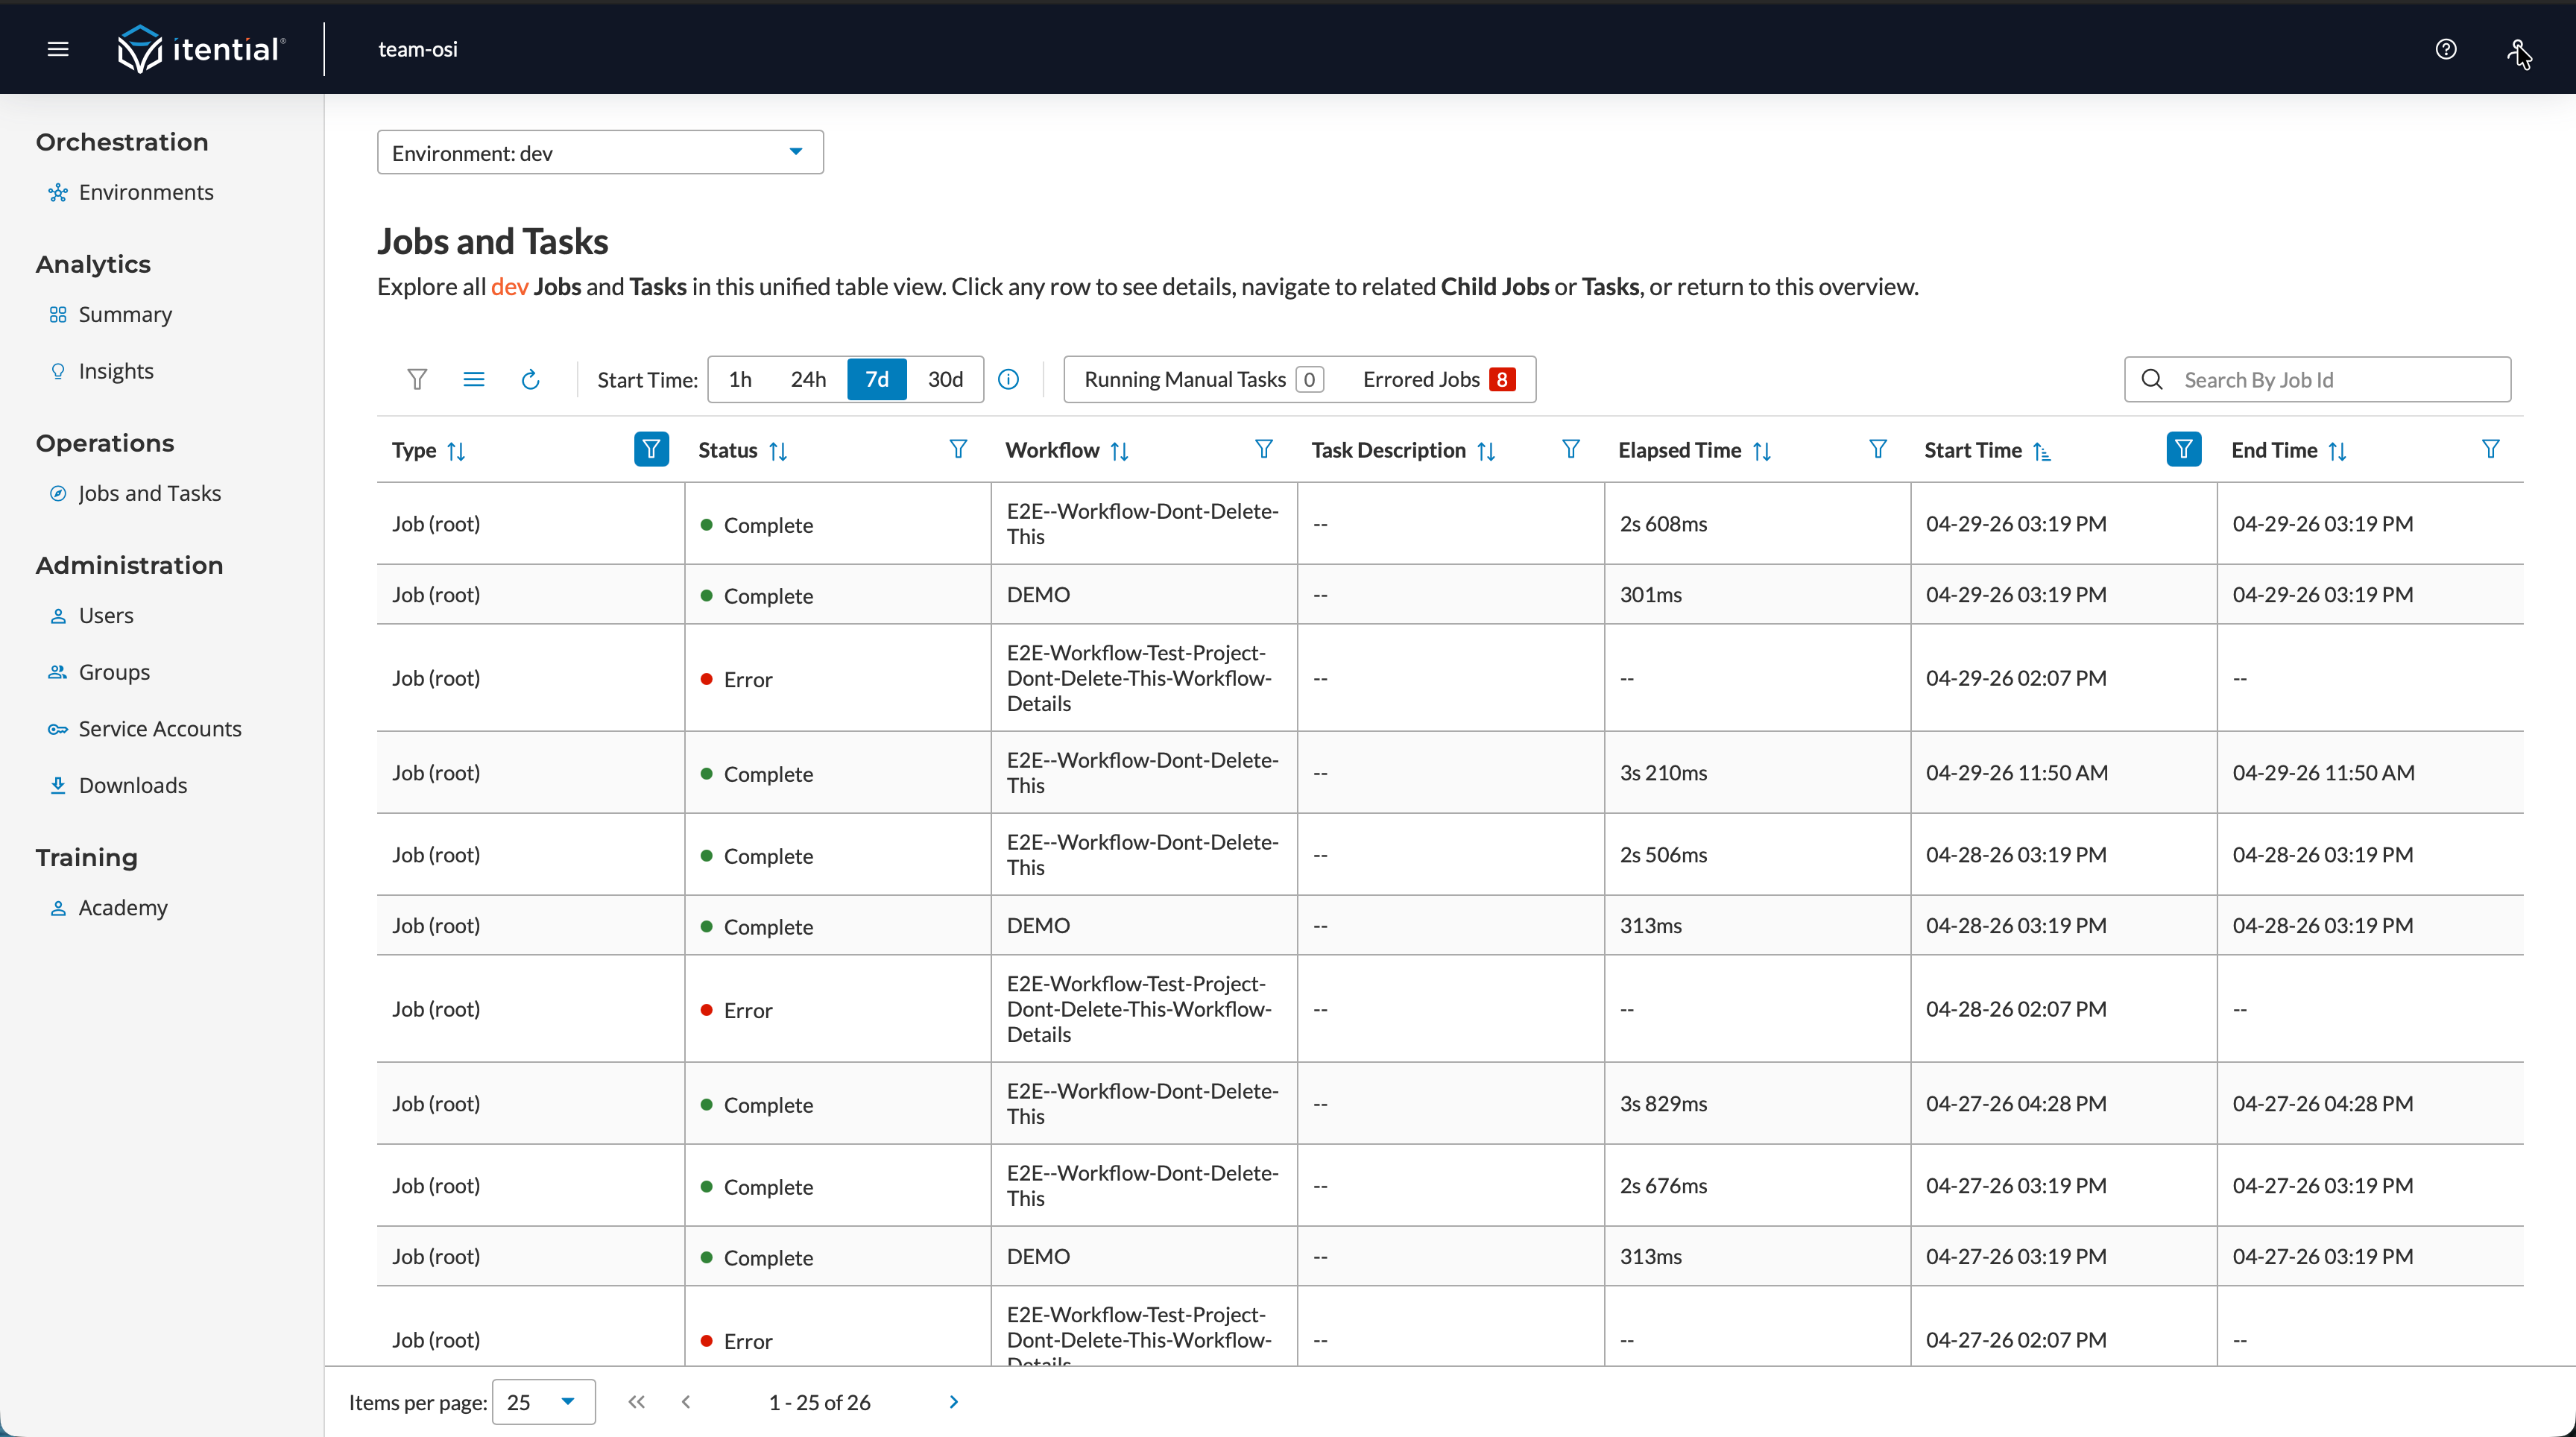Open the Workflow column filter

point(1264,449)
